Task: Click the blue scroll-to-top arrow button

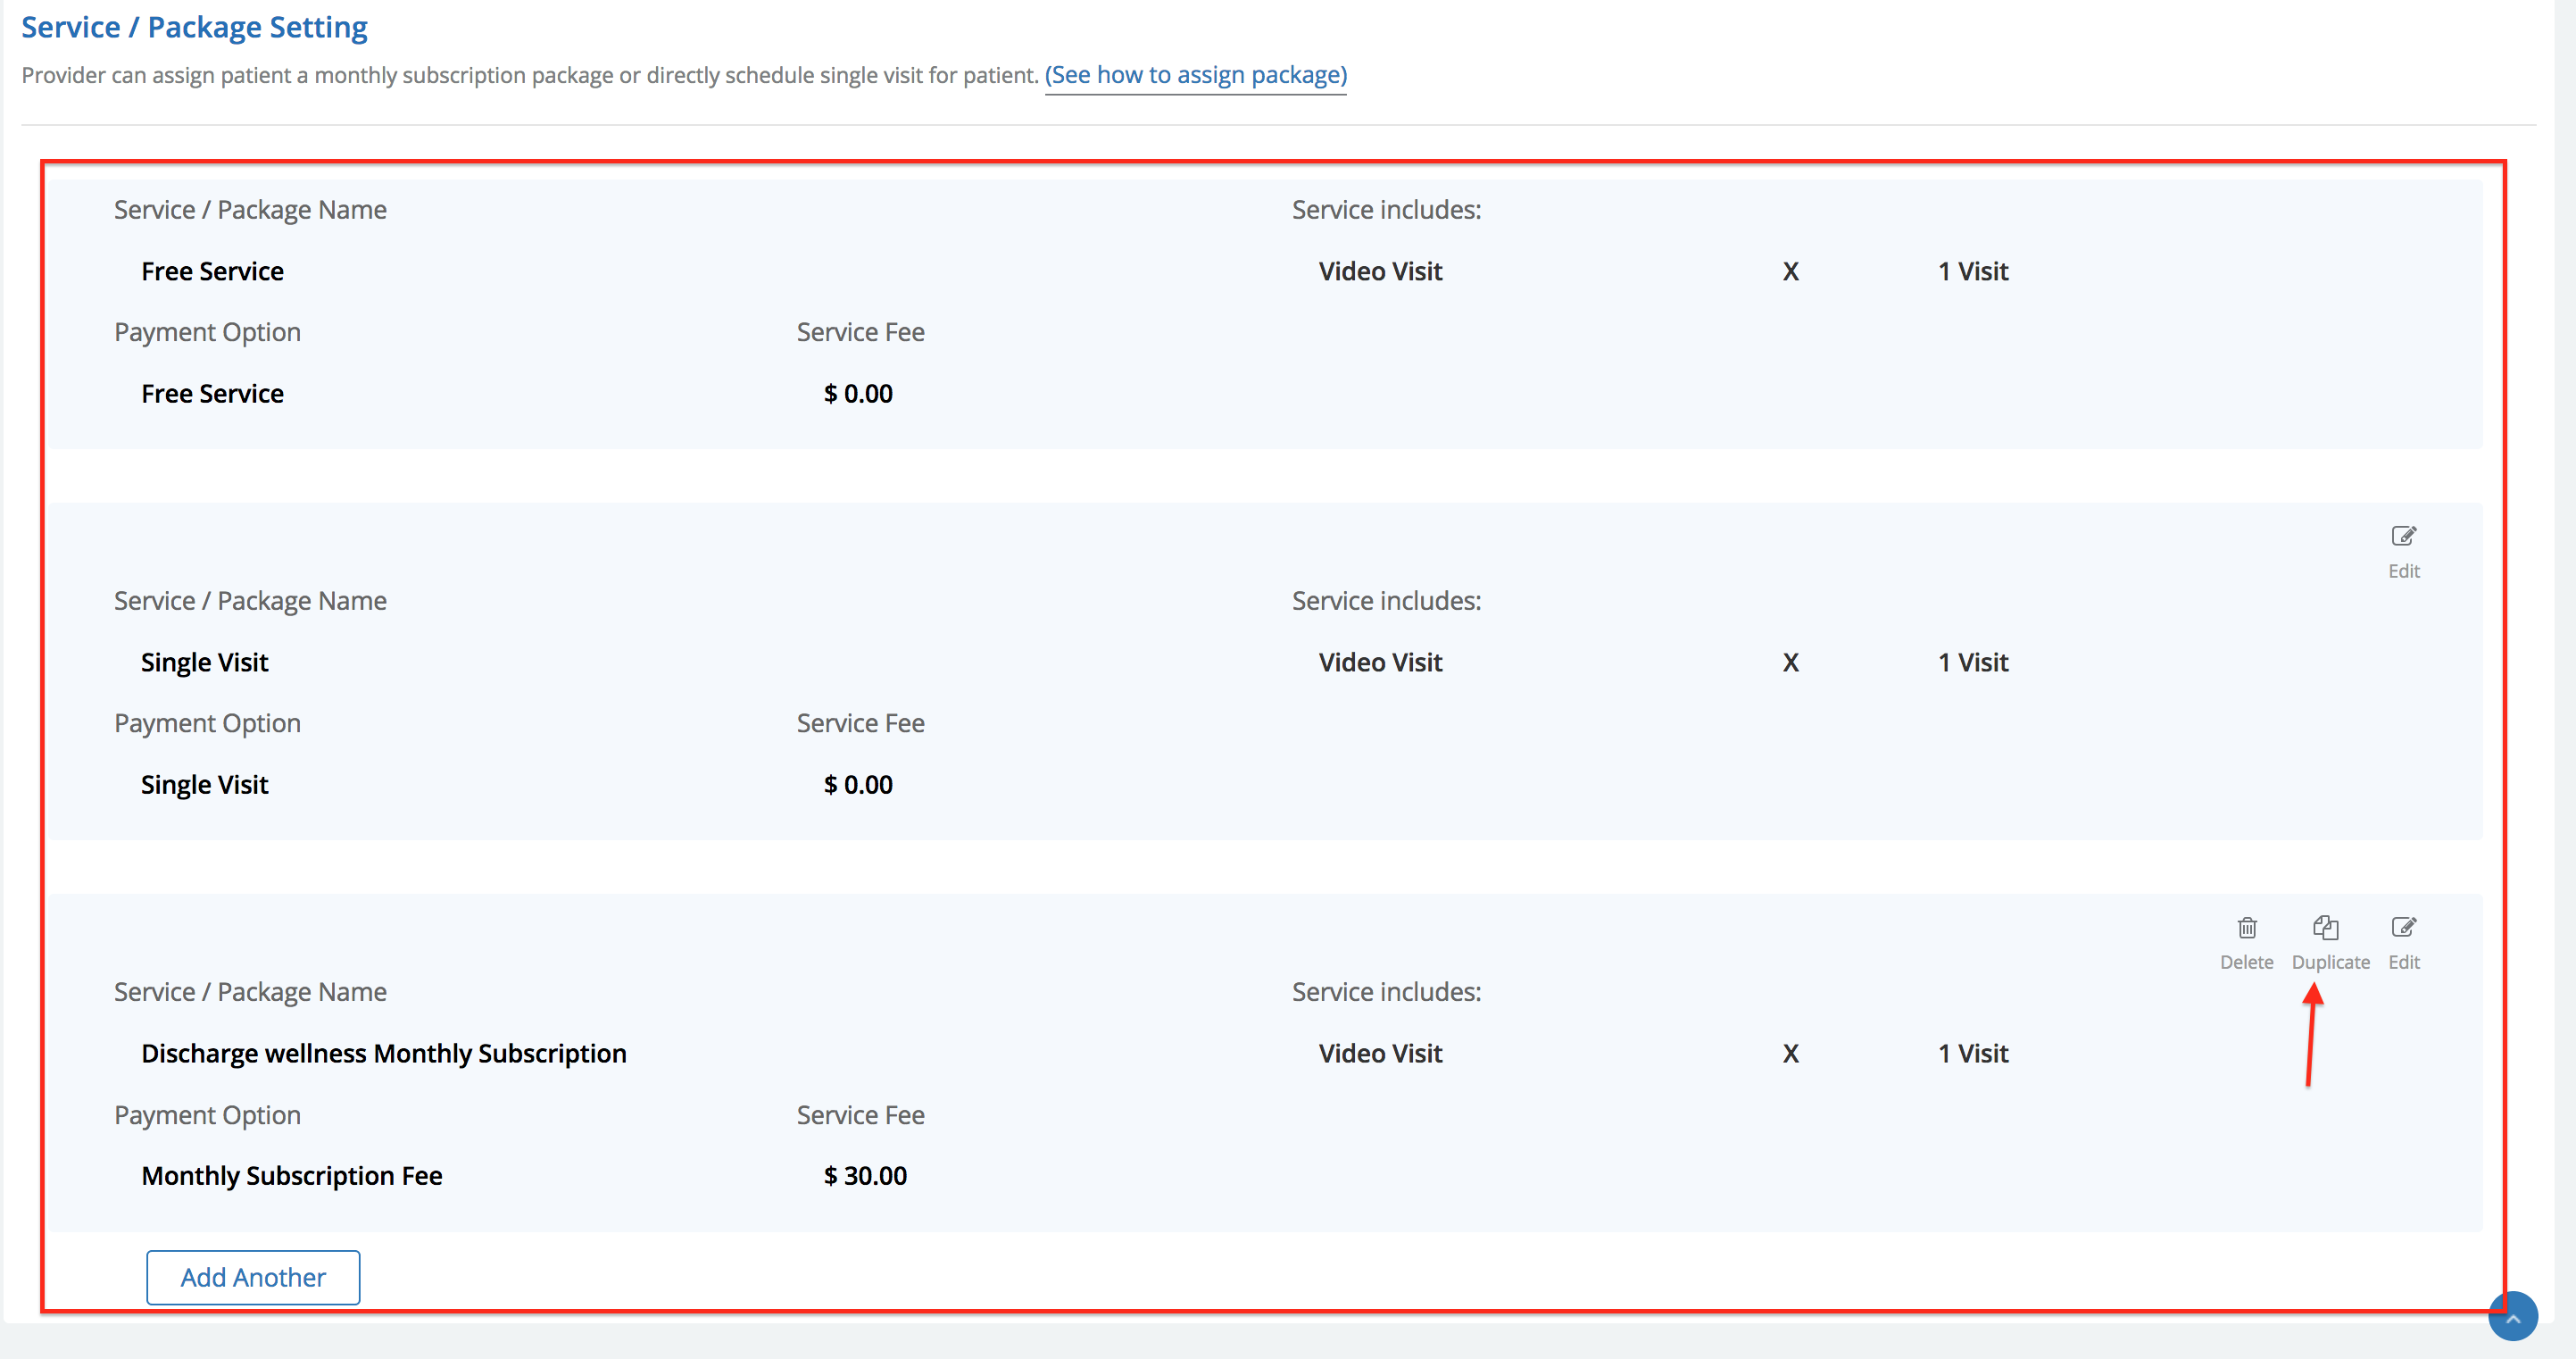Action: coord(2512,1315)
